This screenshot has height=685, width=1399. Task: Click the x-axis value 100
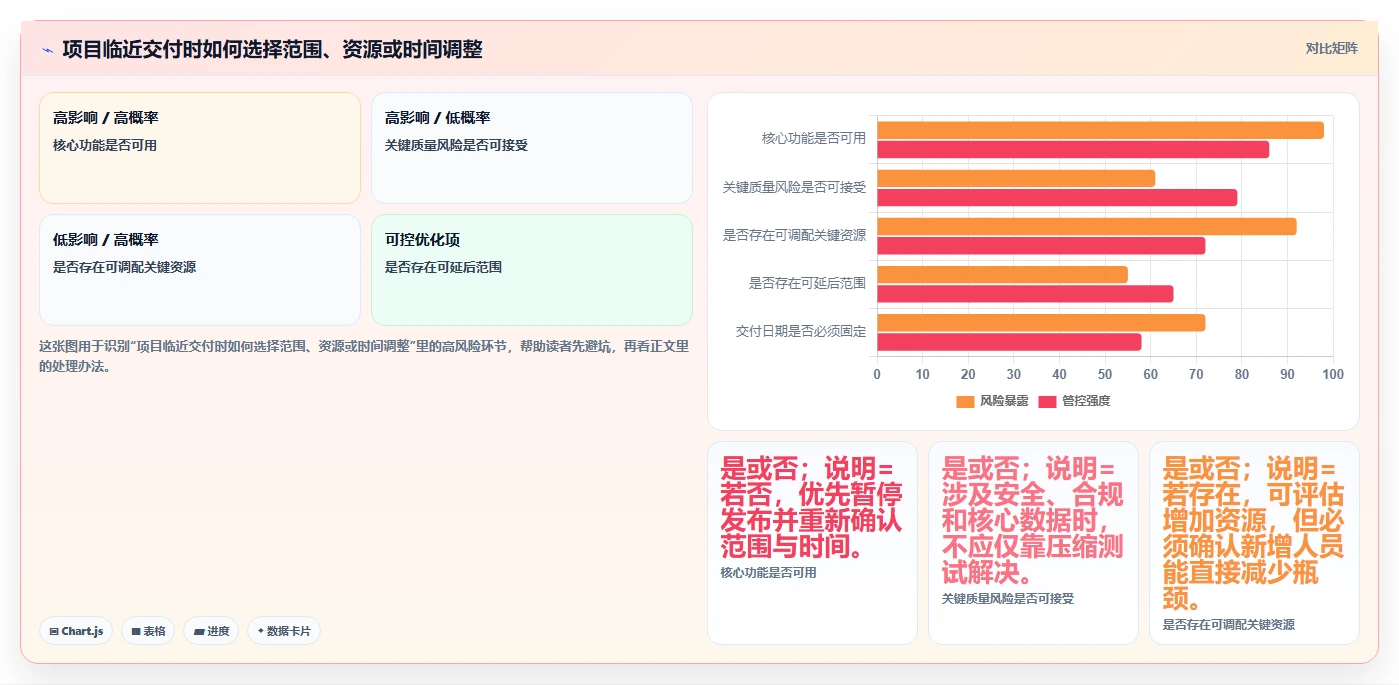click(1333, 374)
